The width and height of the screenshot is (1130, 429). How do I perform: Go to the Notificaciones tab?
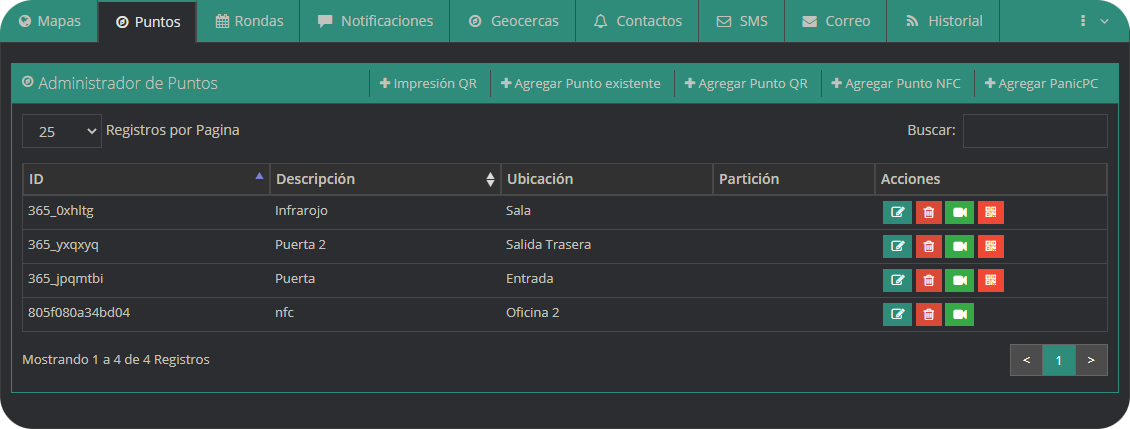click(375, 21)
